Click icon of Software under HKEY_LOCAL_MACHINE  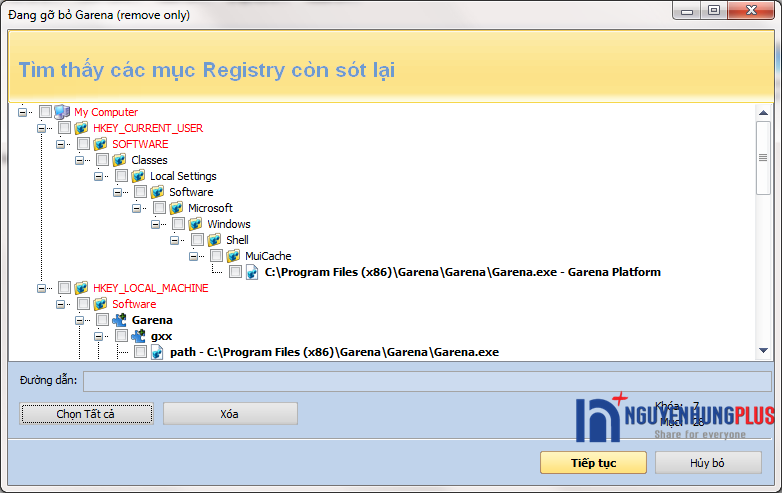click(100, 304)
